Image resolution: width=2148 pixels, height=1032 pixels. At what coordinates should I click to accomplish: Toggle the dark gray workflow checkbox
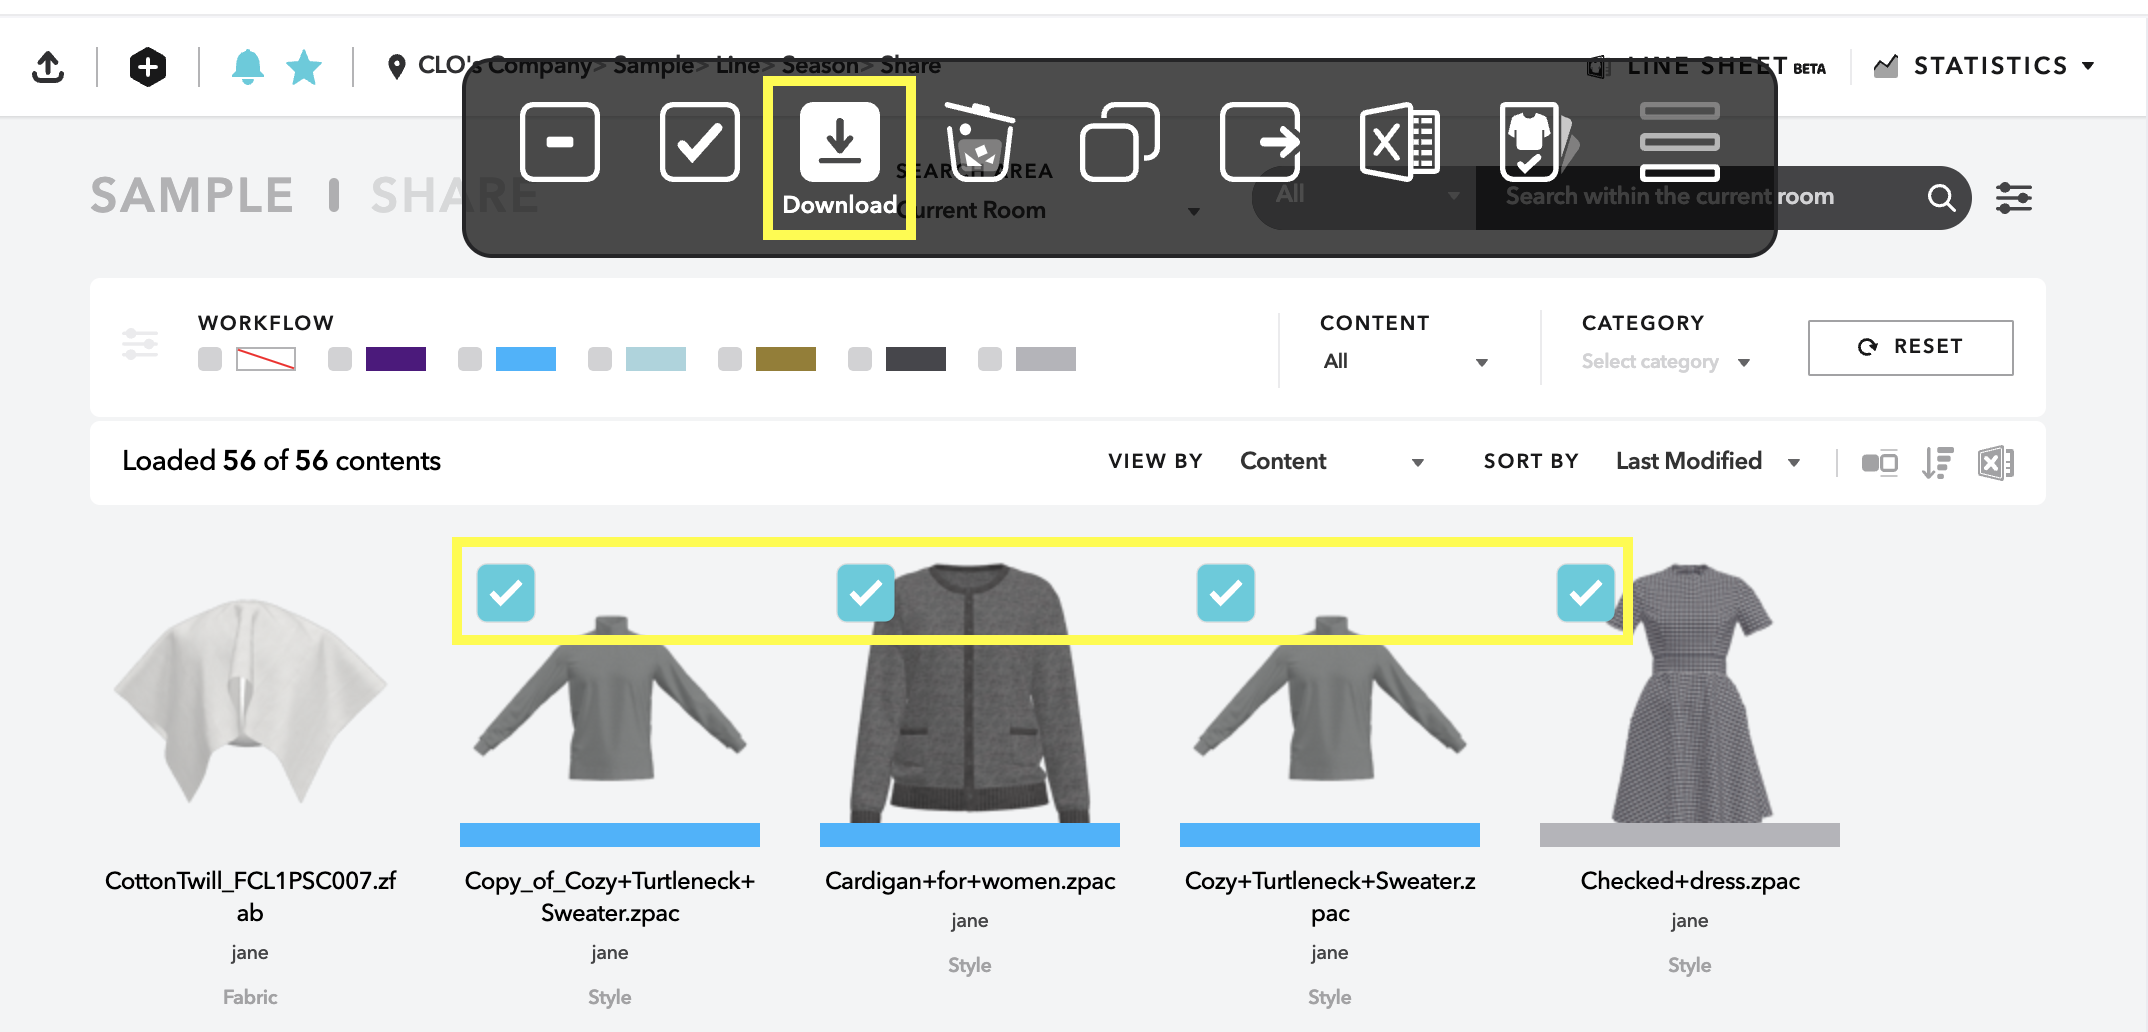(860, 359)
